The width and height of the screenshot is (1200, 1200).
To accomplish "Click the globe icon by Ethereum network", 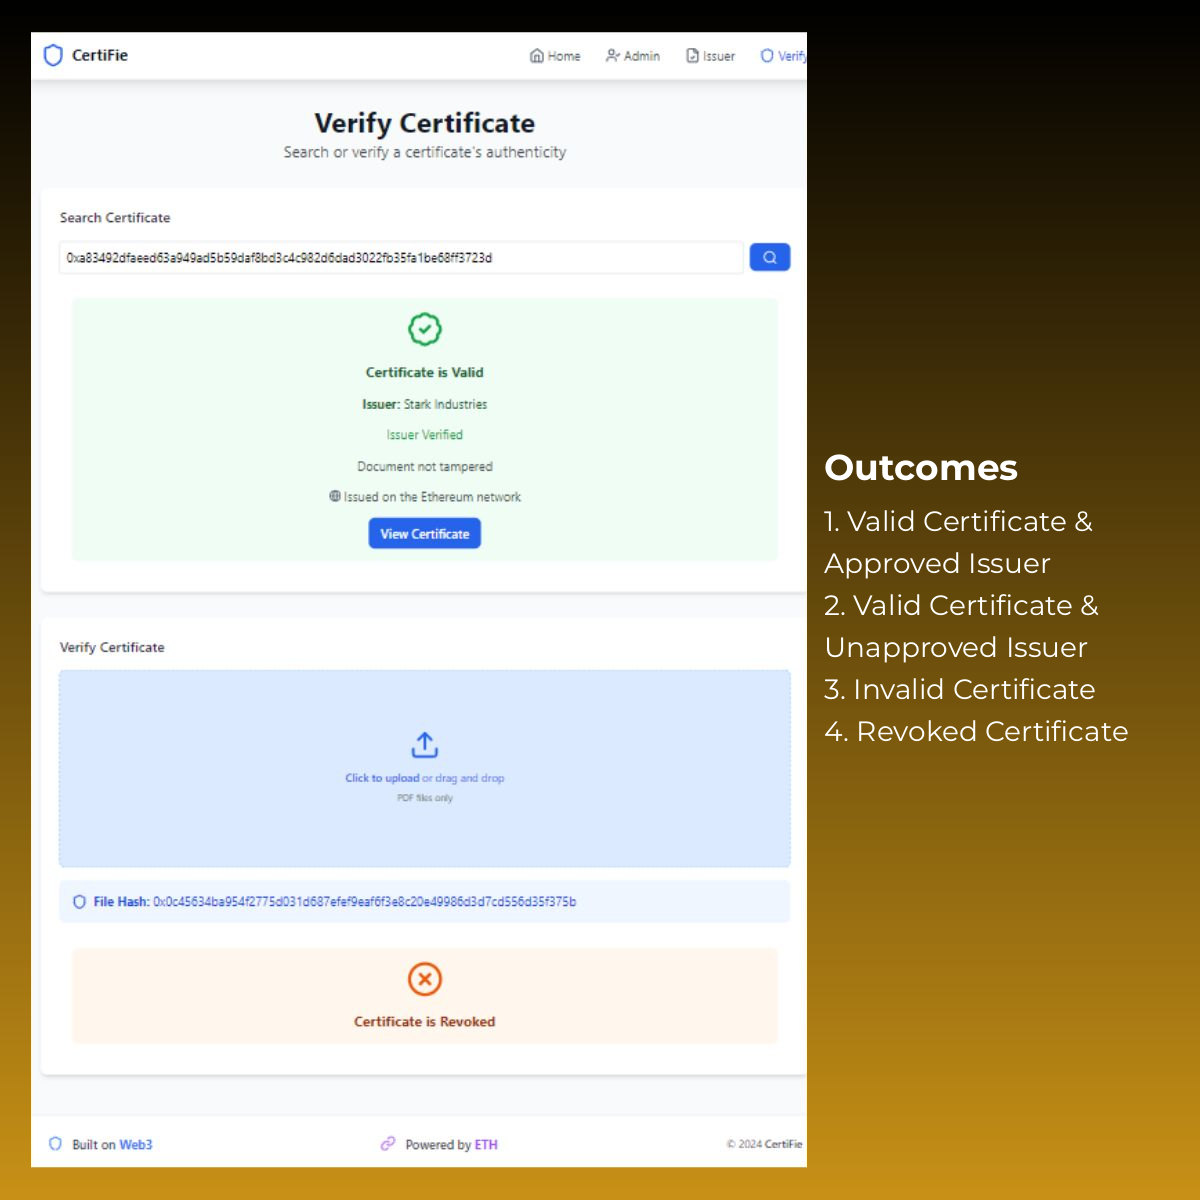I will (x=335, y=496).
